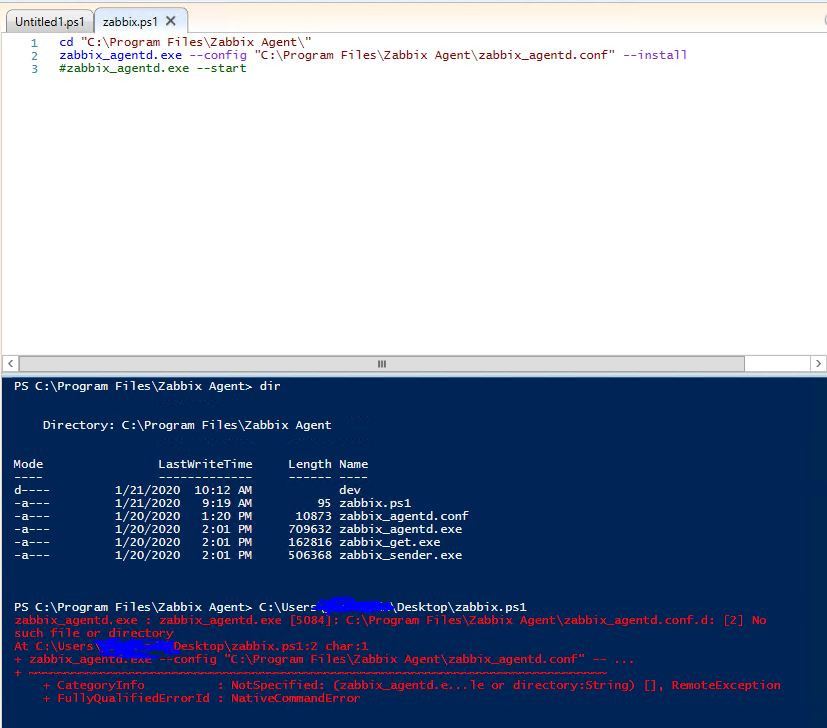Click the horizontal scrollbar left arrow

8,363
